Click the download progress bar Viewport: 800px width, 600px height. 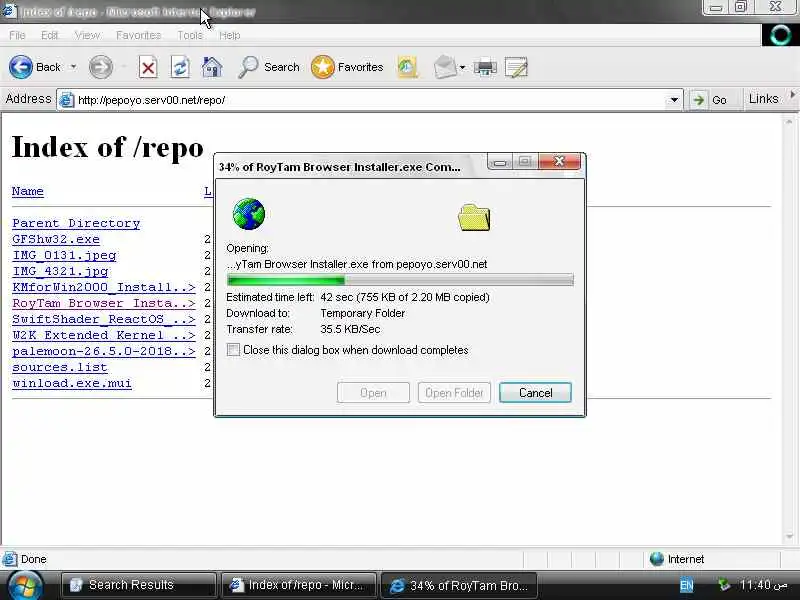tap(400, 280)
